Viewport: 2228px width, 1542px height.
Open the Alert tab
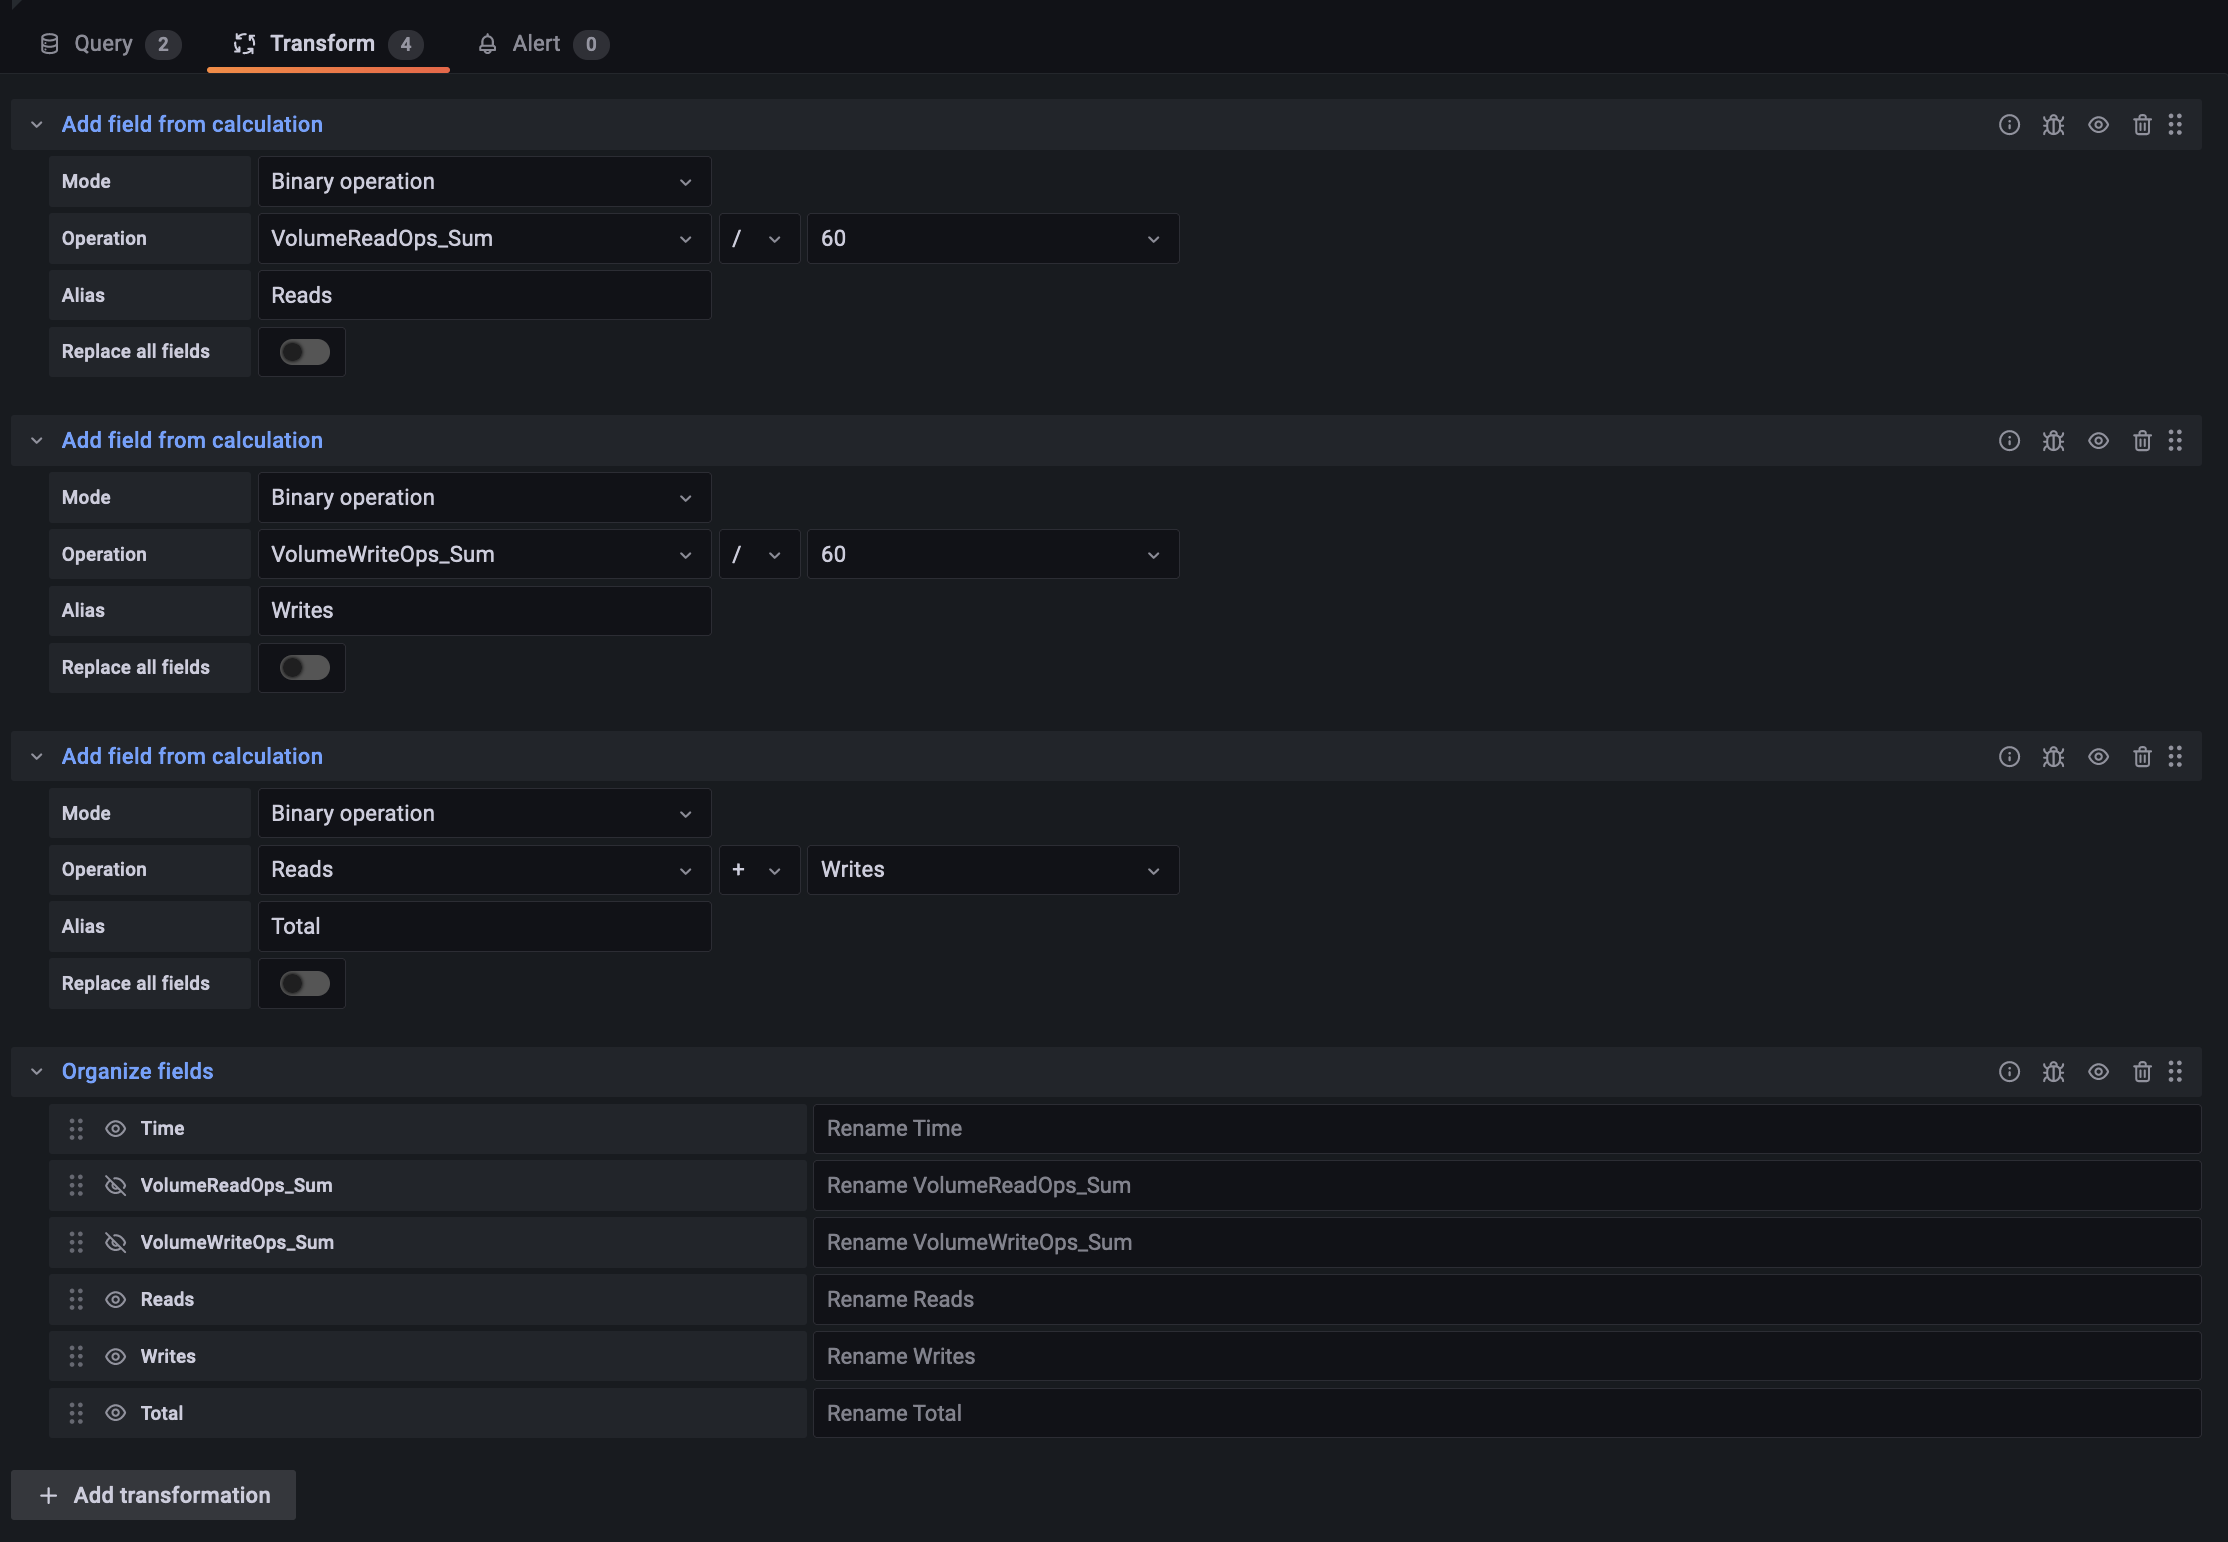(536, 43)
